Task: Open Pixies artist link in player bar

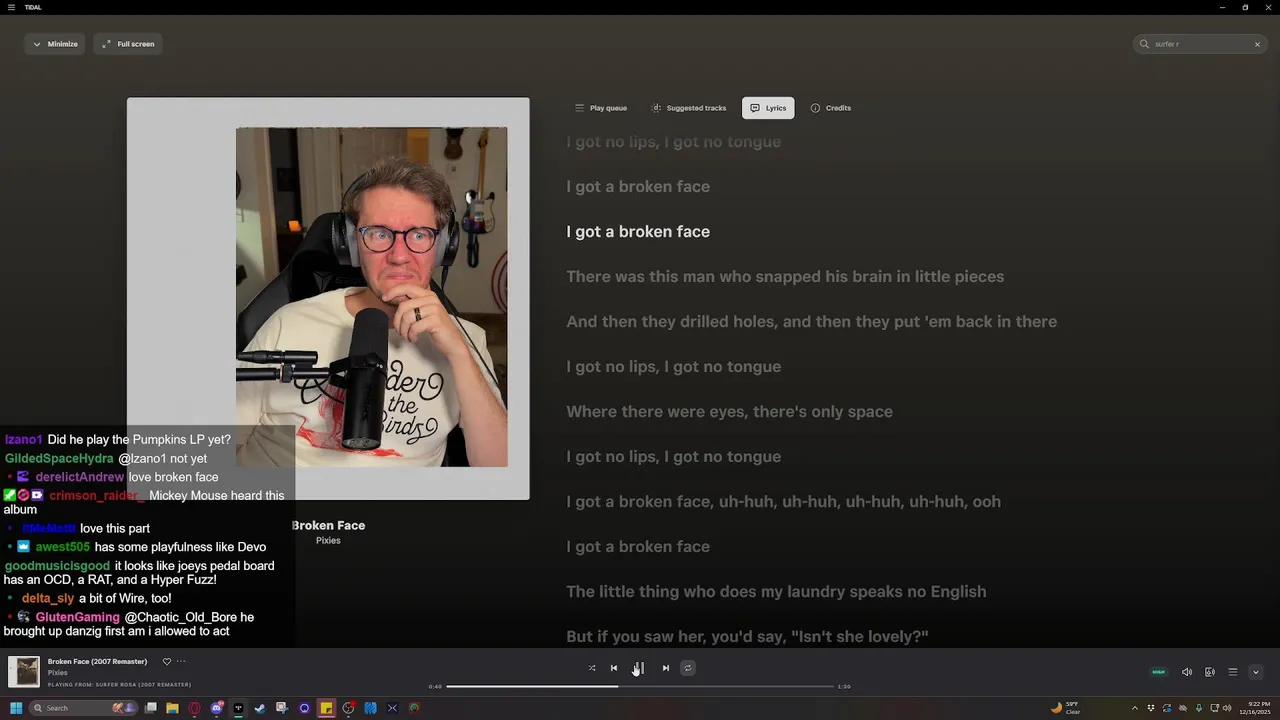Action: [x=58, y=673]
